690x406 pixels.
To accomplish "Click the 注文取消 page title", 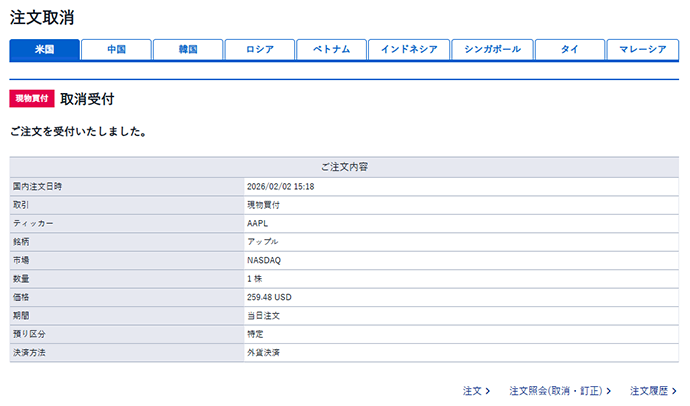I will click(41, 17).
